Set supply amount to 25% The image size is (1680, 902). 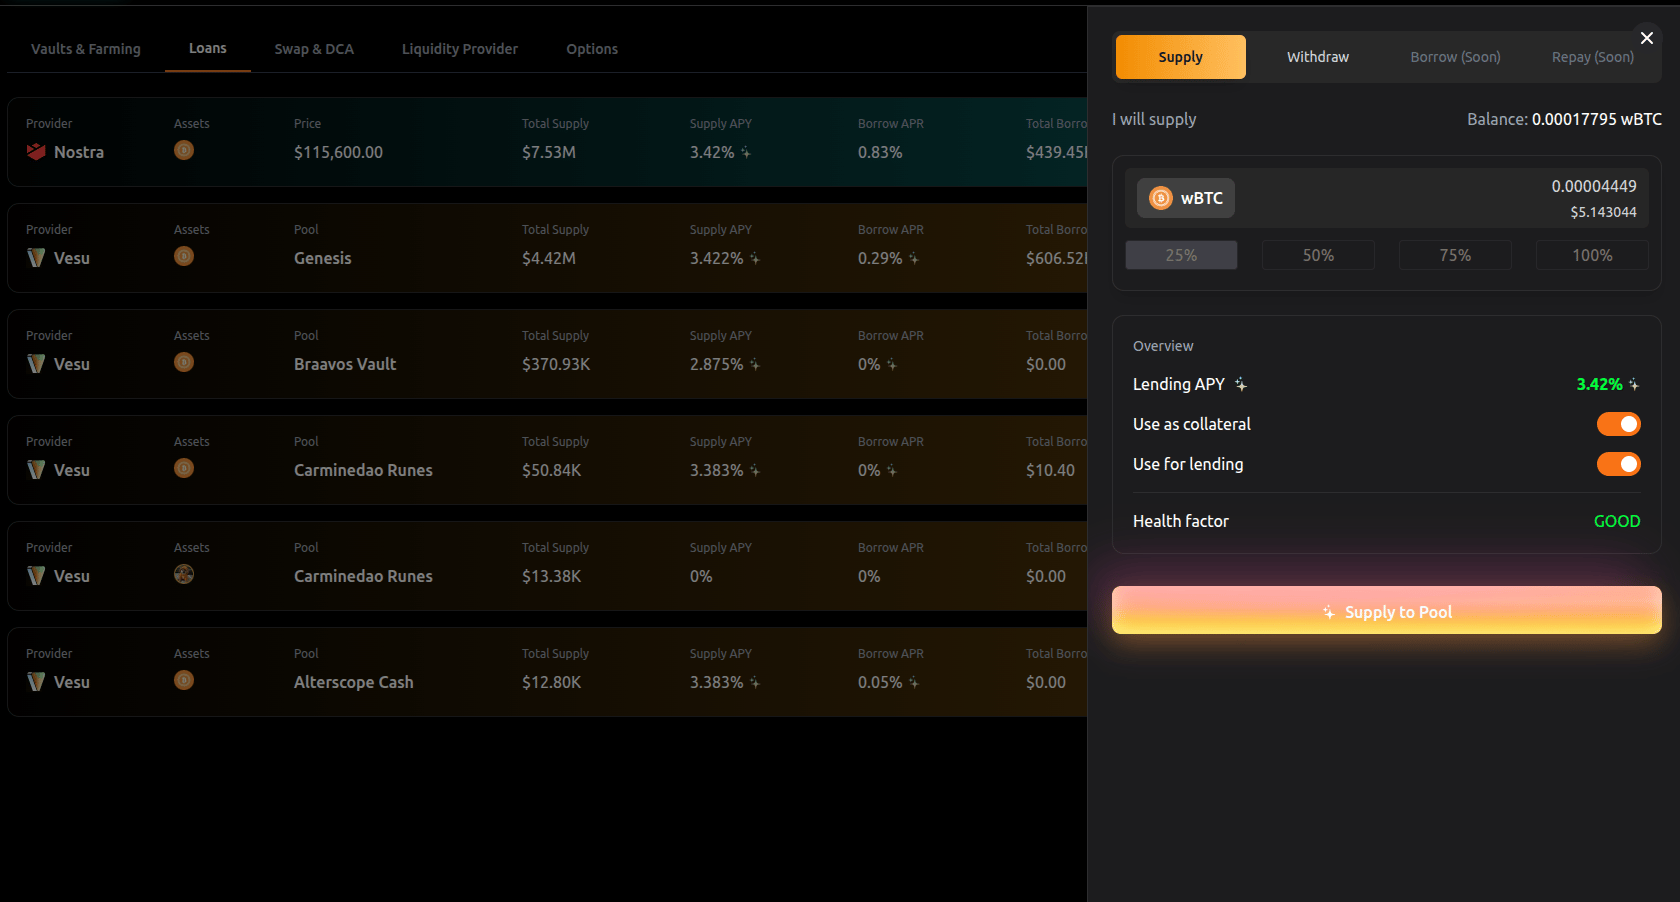click(1181, 255)
